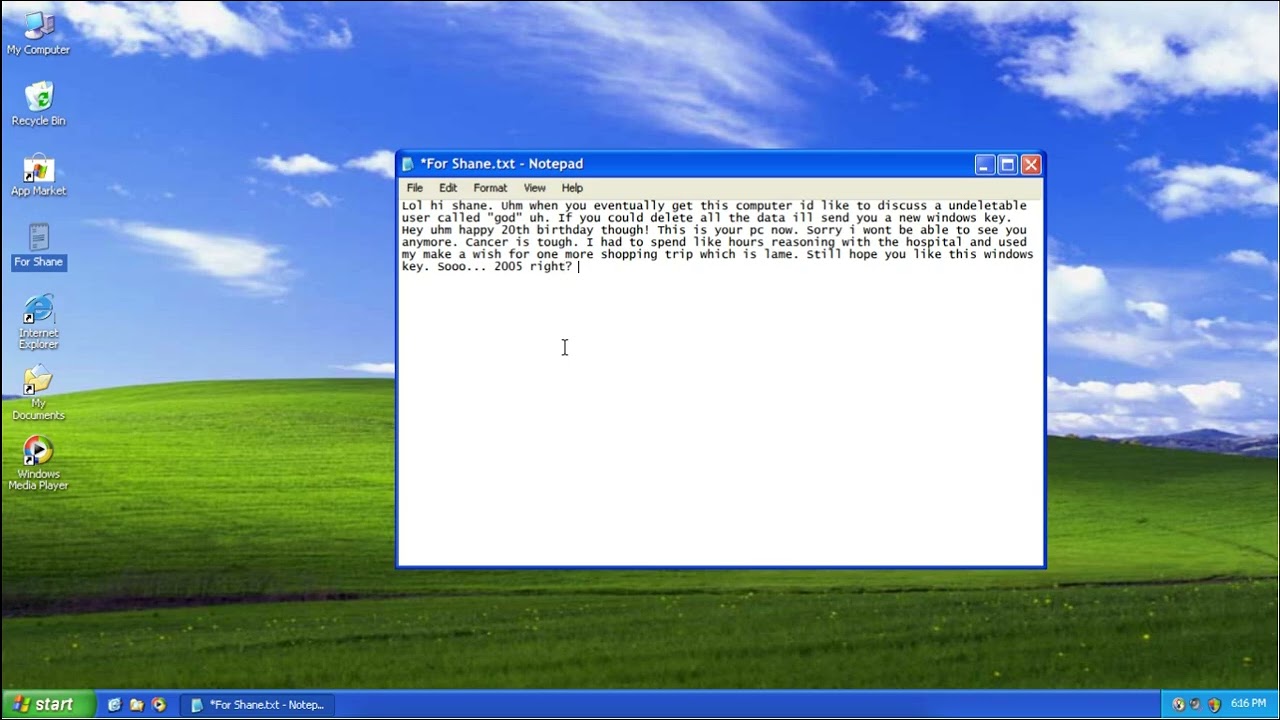Launch App Market desktop shortcut
This screenshot has height=720, width=1280.
point(38,175)
